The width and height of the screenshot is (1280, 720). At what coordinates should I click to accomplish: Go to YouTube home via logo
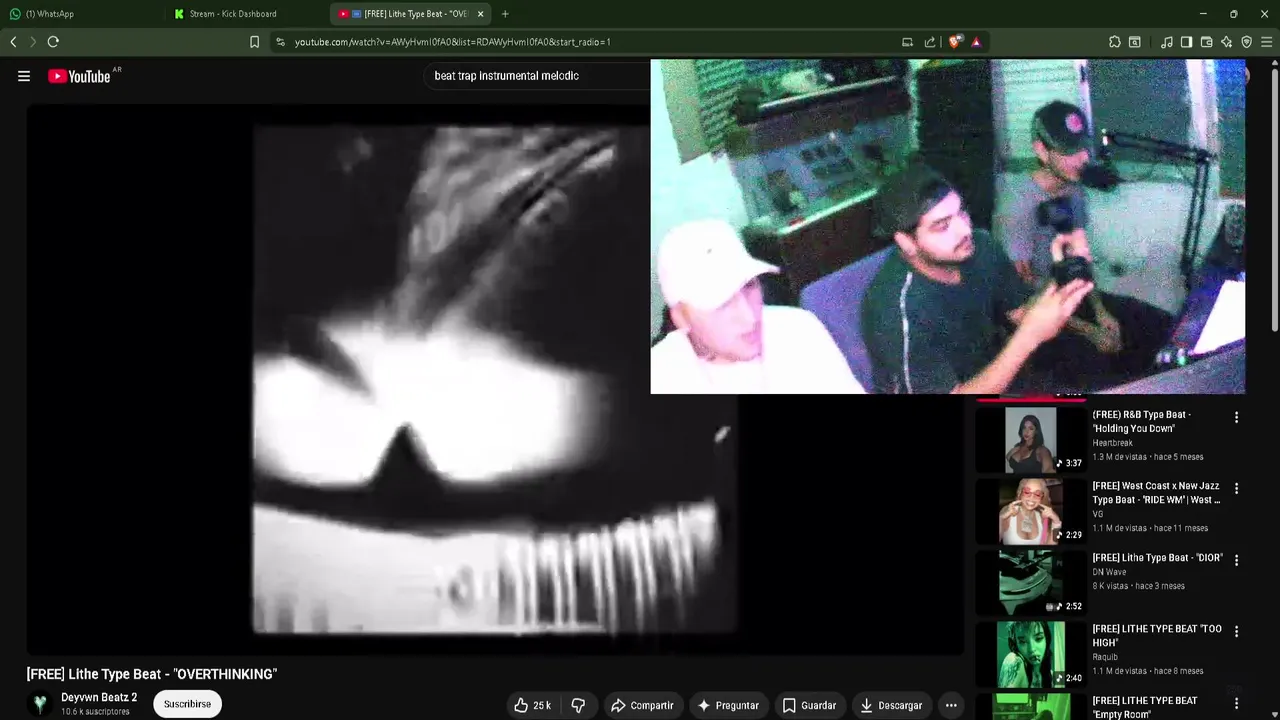[79, 76]
